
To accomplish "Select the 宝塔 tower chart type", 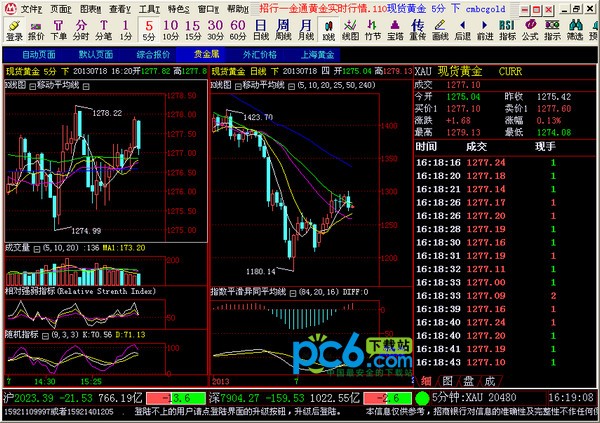I will coord(395,30).
